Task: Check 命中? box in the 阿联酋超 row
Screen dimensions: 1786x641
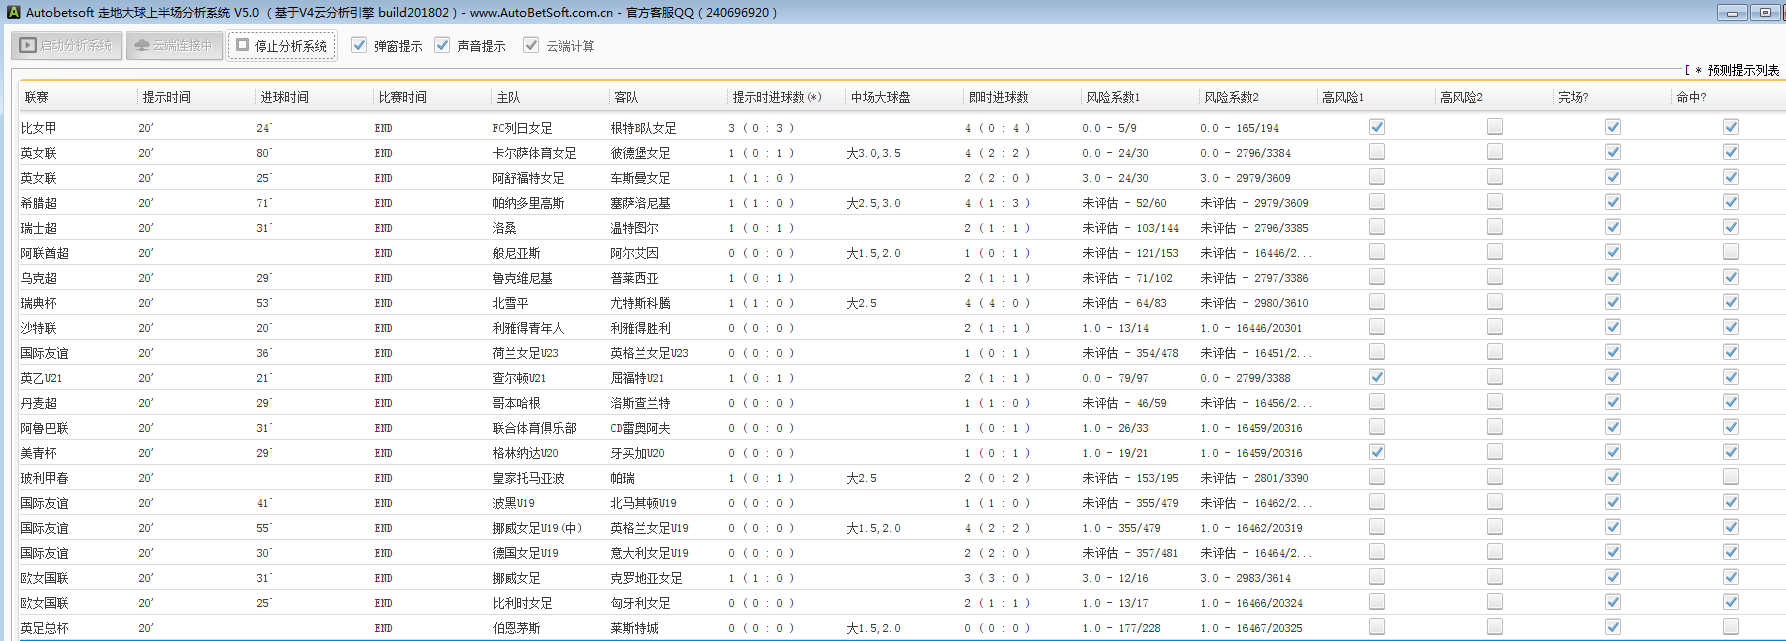Action: pyautogui.click(x=1731, y=252)
